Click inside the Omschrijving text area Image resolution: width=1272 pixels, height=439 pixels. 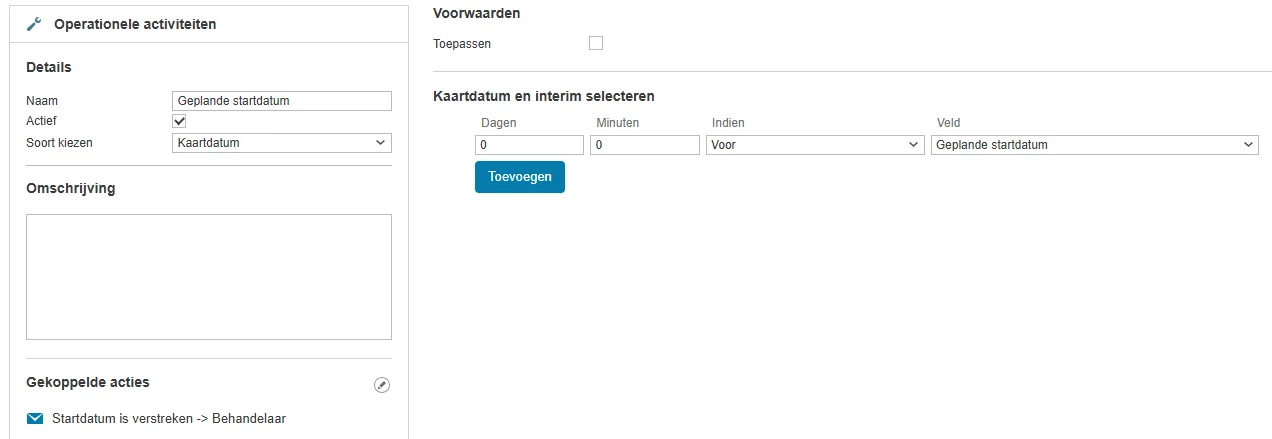pyautogui.click(x=208, y=276)
